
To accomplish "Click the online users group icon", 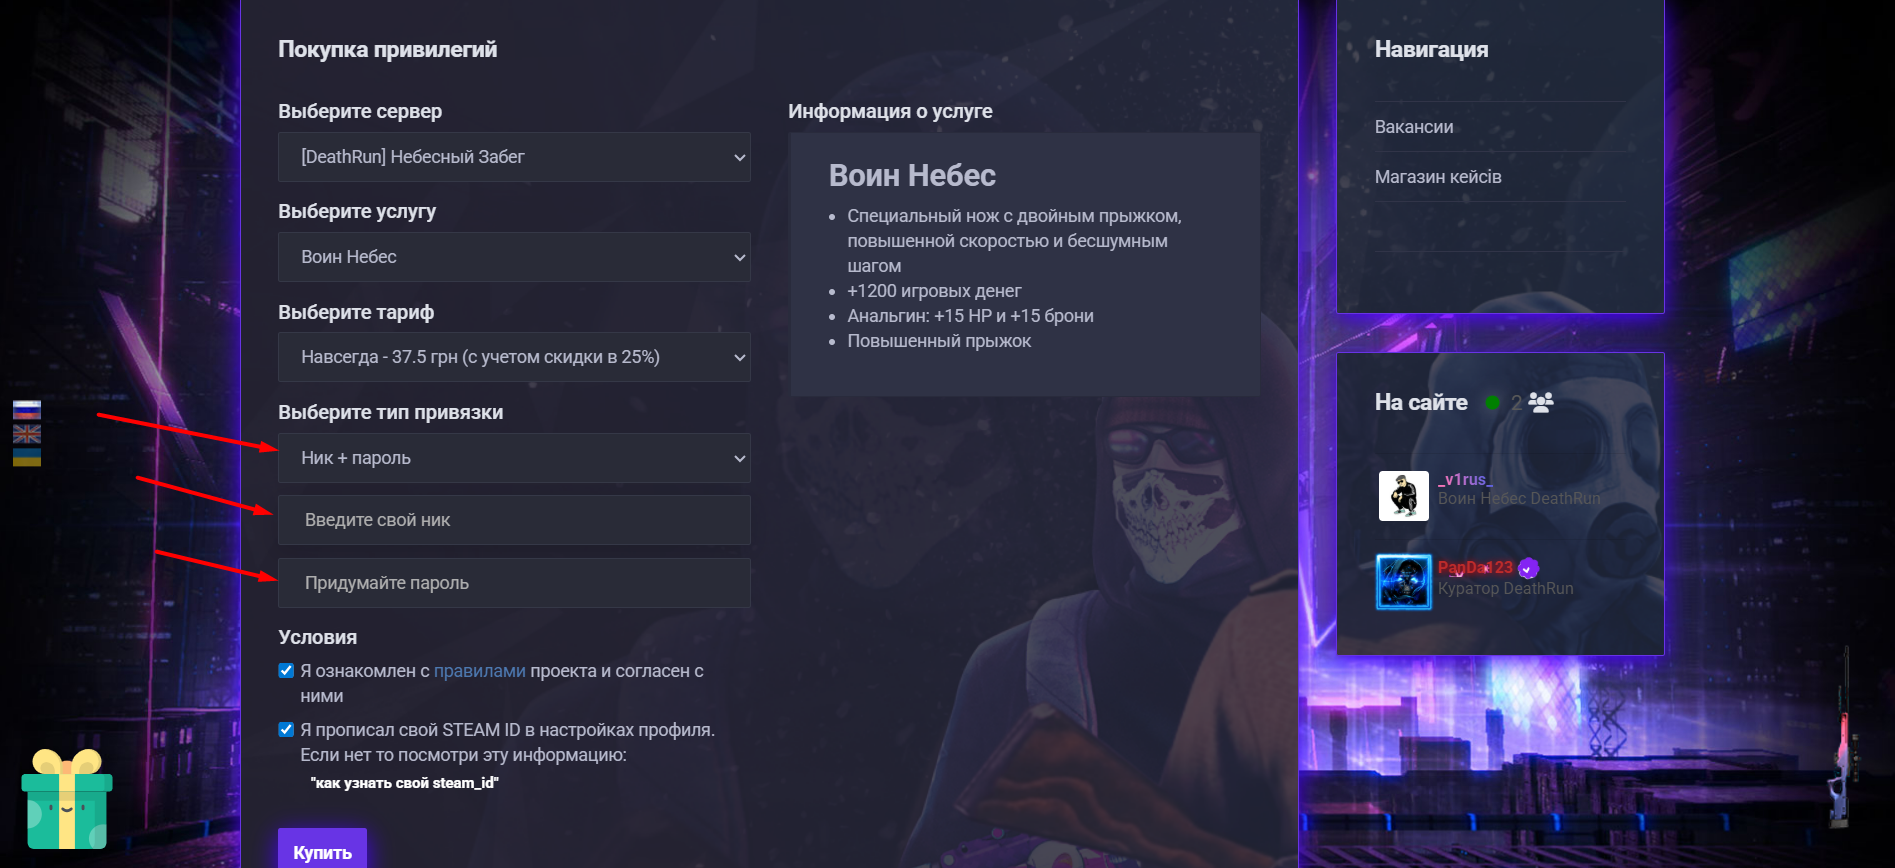I will pyautogui.click(x=1541, y=402).
